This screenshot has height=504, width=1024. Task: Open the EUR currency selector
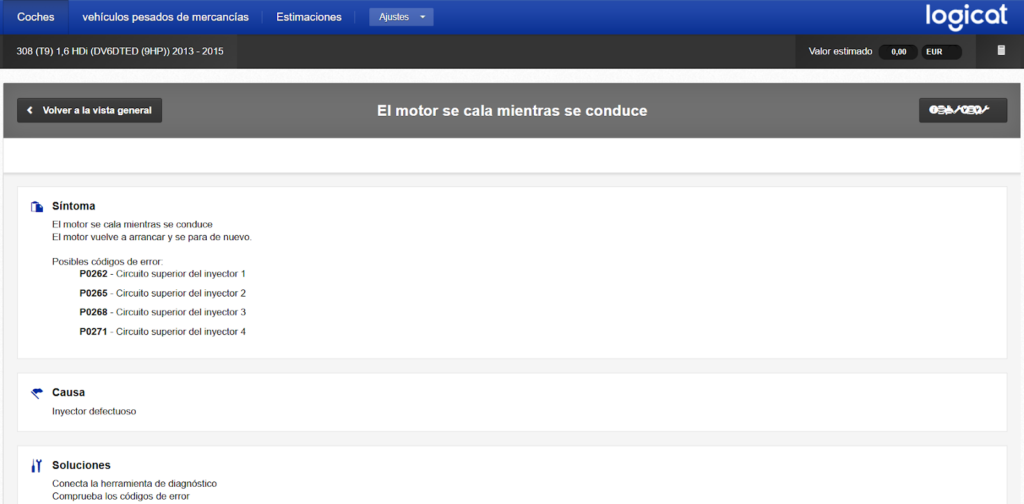[x=941, y=52]
